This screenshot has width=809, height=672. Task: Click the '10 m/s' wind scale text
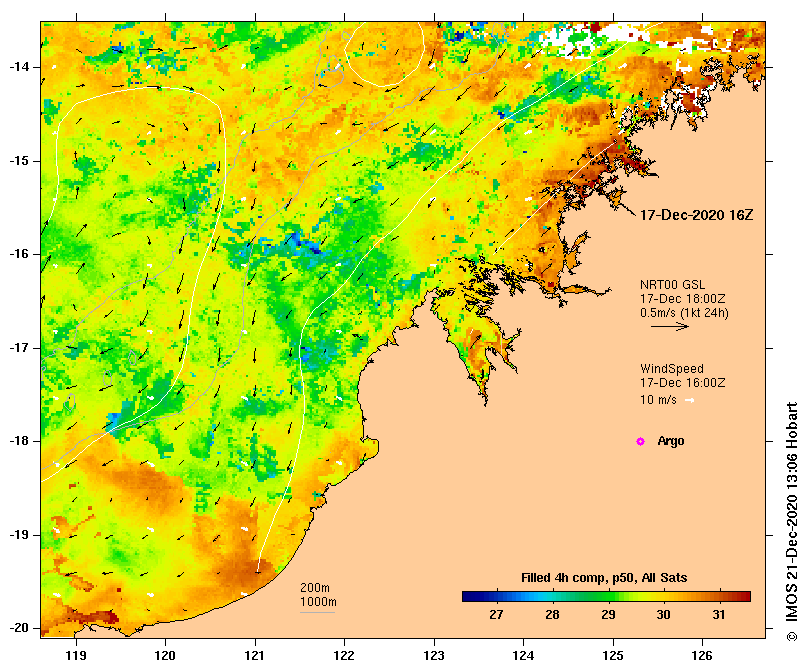coord(658,400)
